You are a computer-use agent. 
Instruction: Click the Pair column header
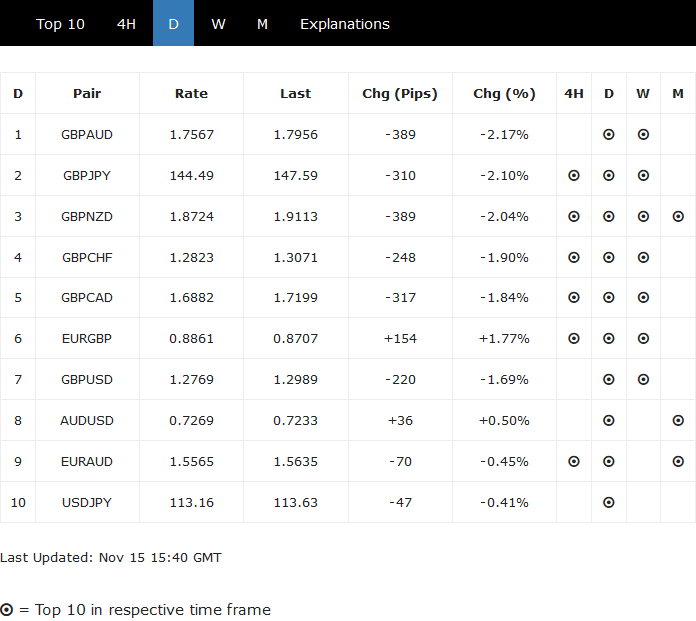click(x=87, y=93)
